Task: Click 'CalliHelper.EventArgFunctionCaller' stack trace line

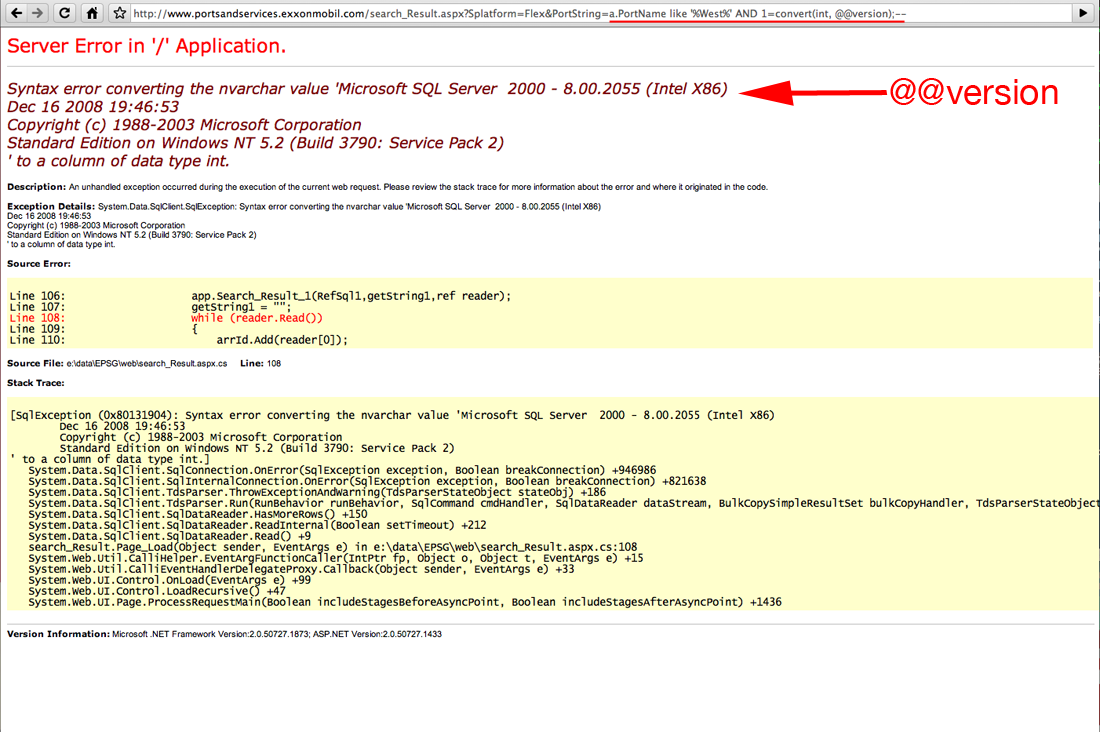Action: pos(336,558)
